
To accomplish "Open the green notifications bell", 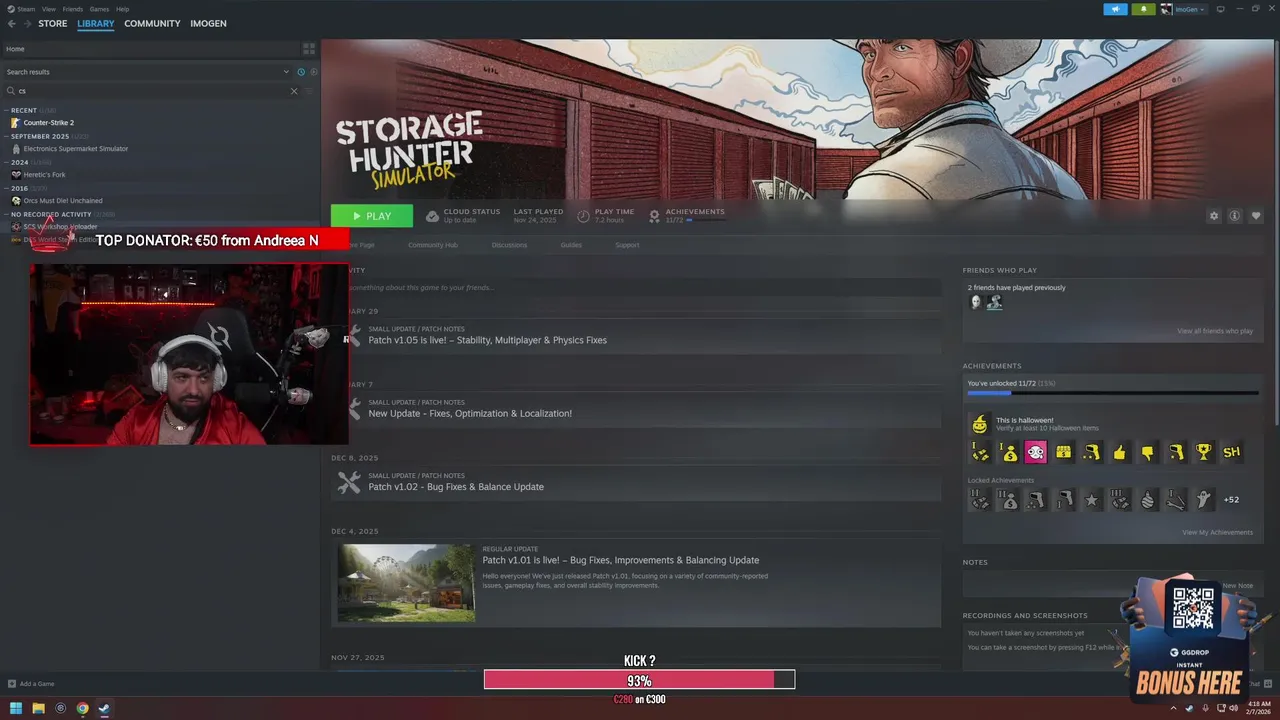I will pos(1143,9).
